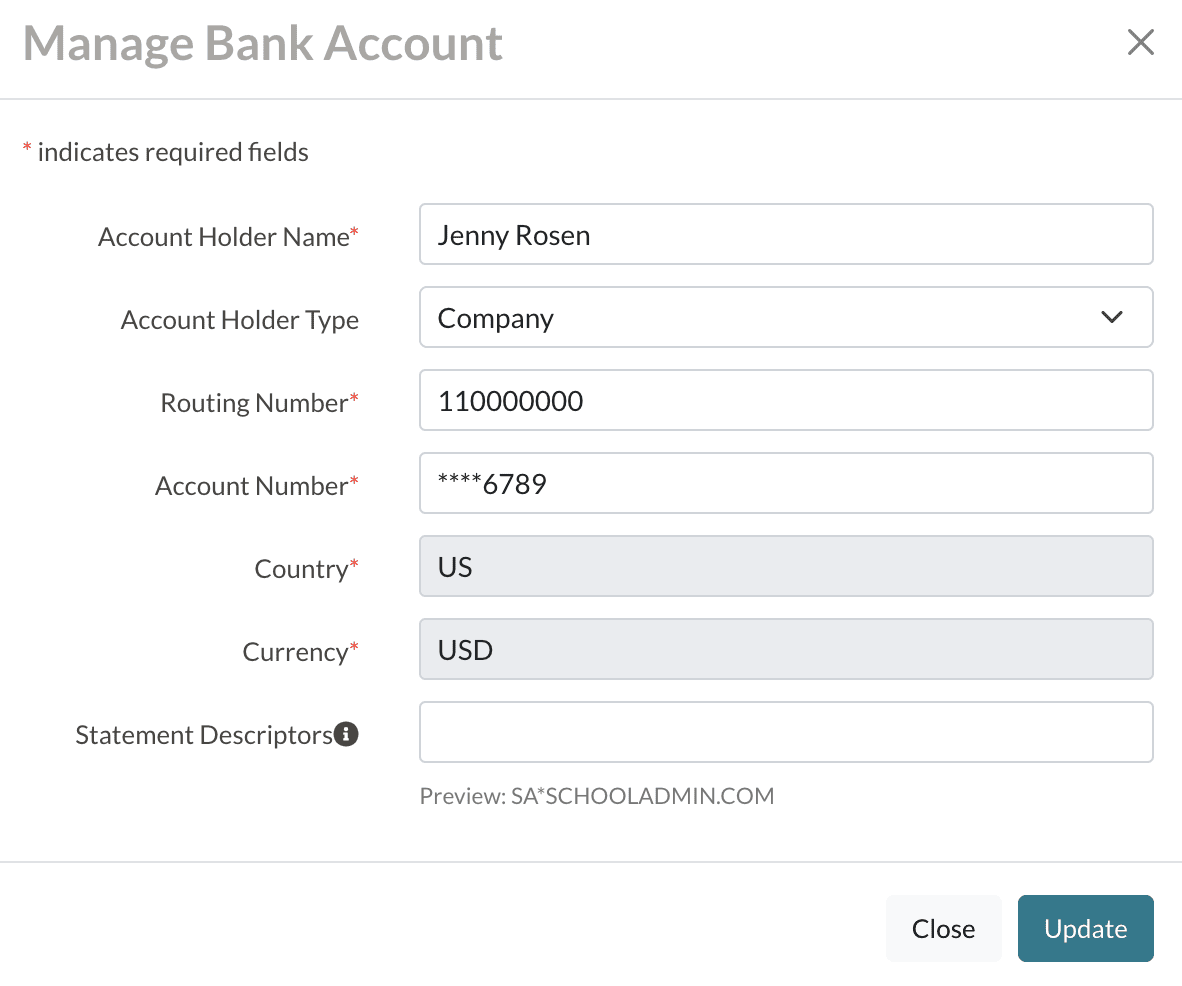Click the disabled Currency field showing USD
Image resolution: width=1182 pixels, height=986 pixels.
pyautogui.click(x=786, y=649)
